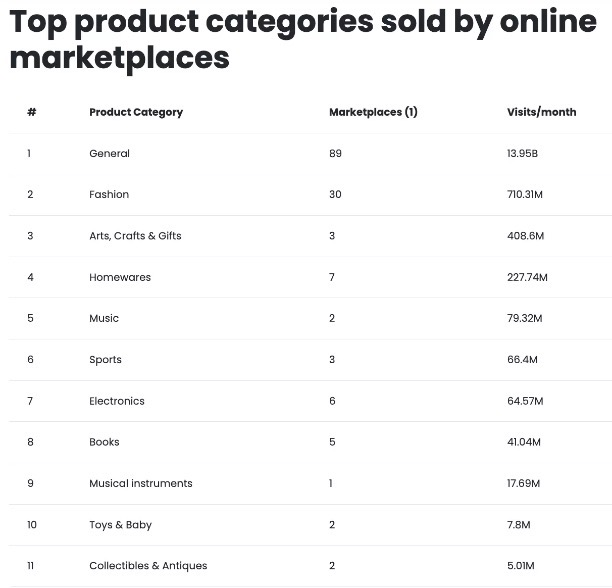Click the Sports category name
612x588 pixels.
tap(105, 360)
